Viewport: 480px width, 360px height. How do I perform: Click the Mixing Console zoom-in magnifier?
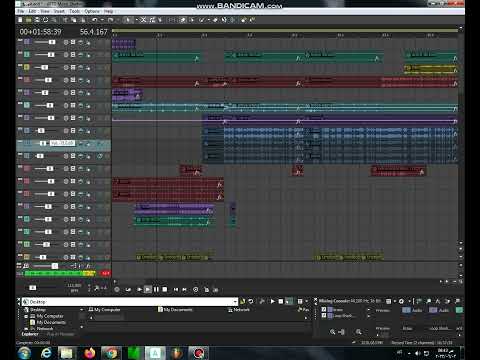click(x=332, y=332)
